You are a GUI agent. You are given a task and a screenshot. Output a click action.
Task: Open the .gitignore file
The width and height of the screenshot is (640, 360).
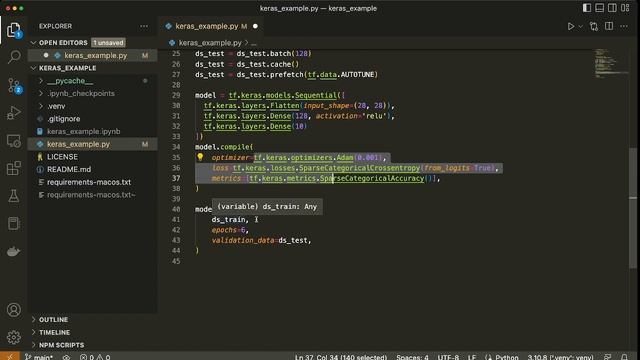pos(63,119)
